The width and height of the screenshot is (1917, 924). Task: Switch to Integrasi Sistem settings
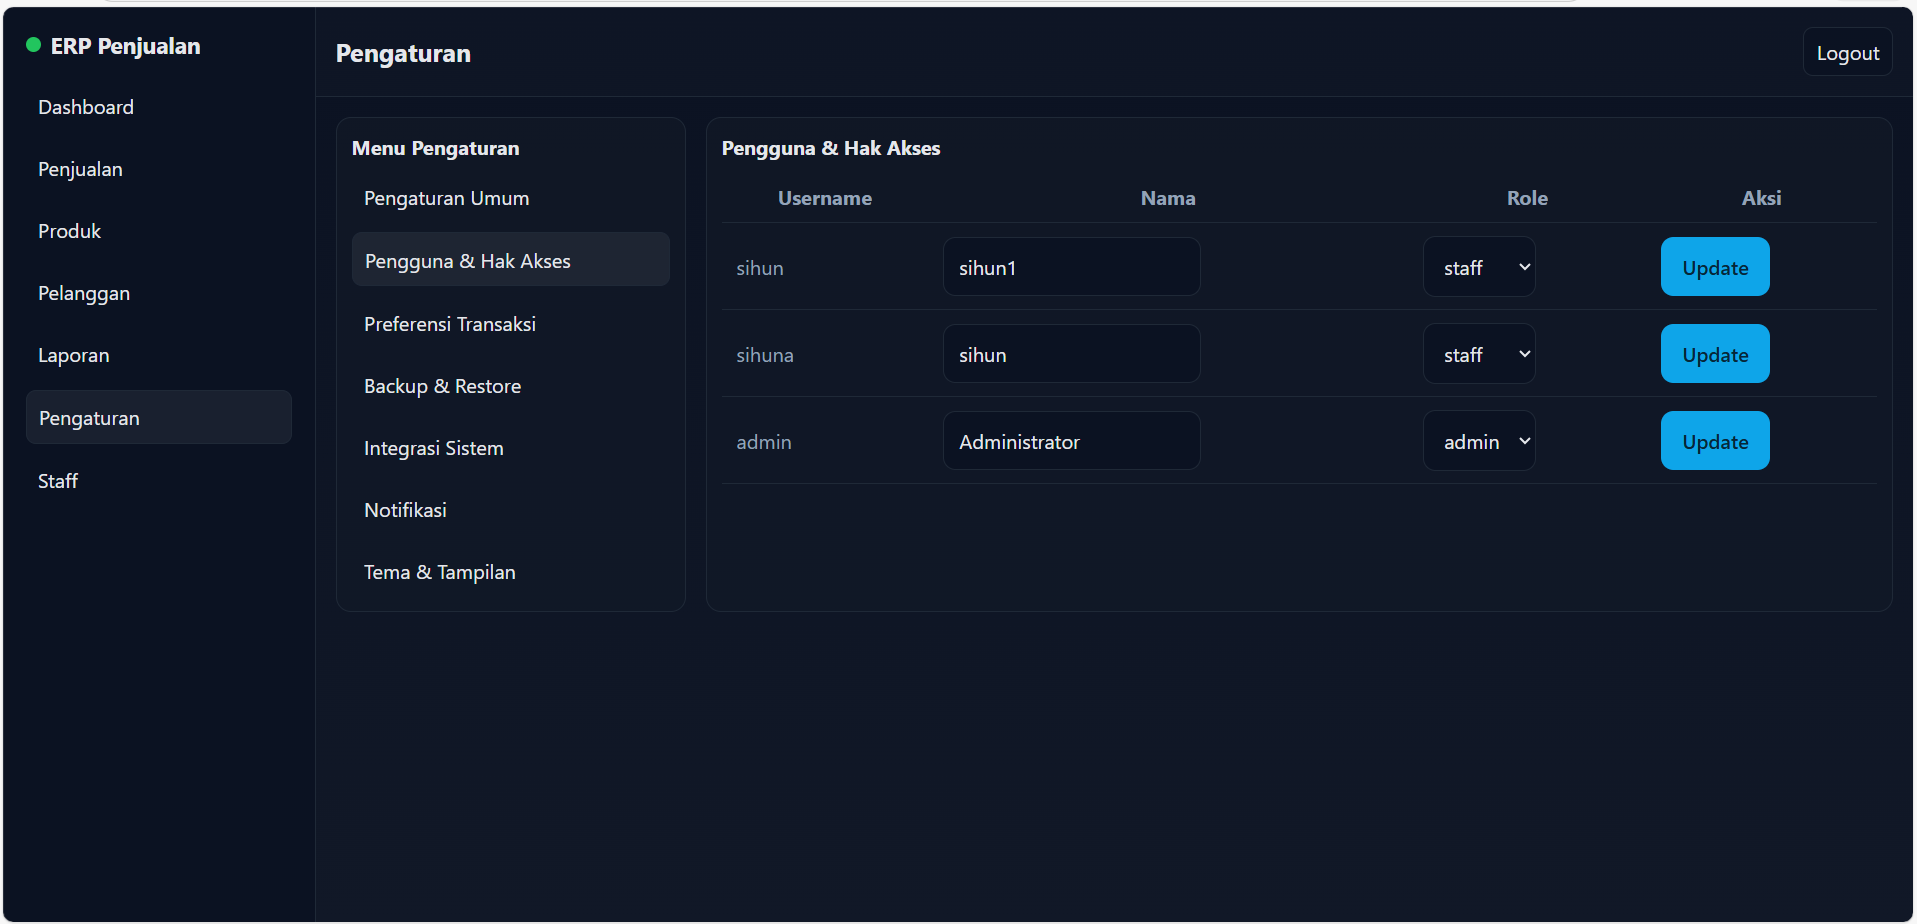point(433,448)
